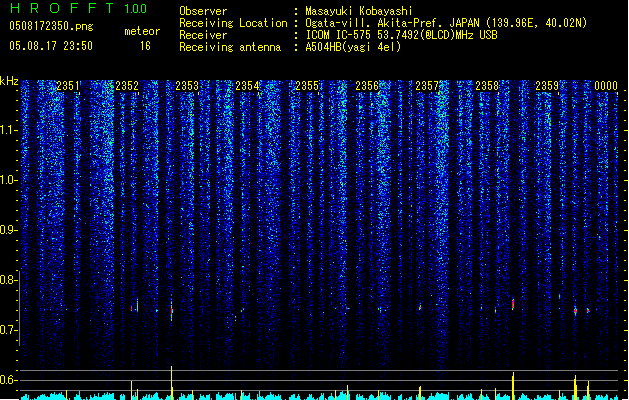
Task: Click the tallest yellow intensity spike near 2353
Action: tap(172, 382)
